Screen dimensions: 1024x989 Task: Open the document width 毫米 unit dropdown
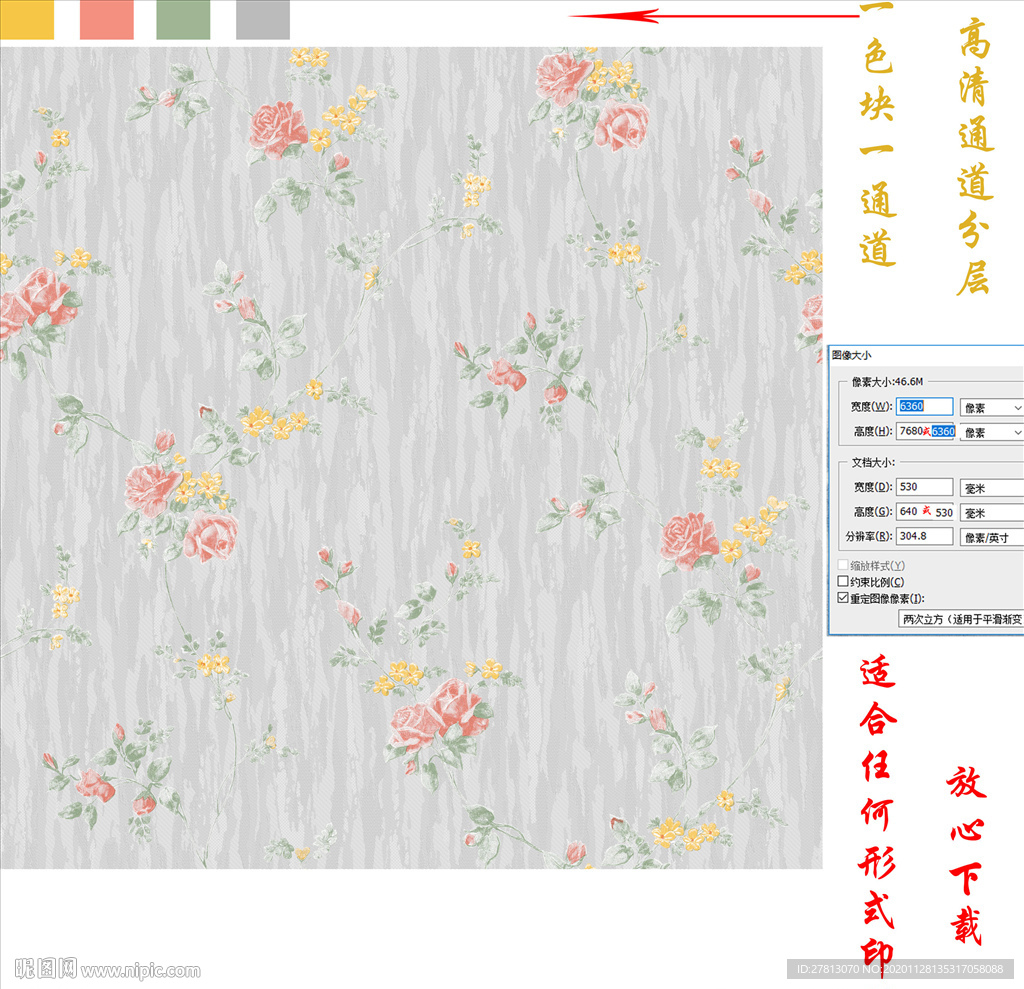pyautogui.click(x=991, y=487)
